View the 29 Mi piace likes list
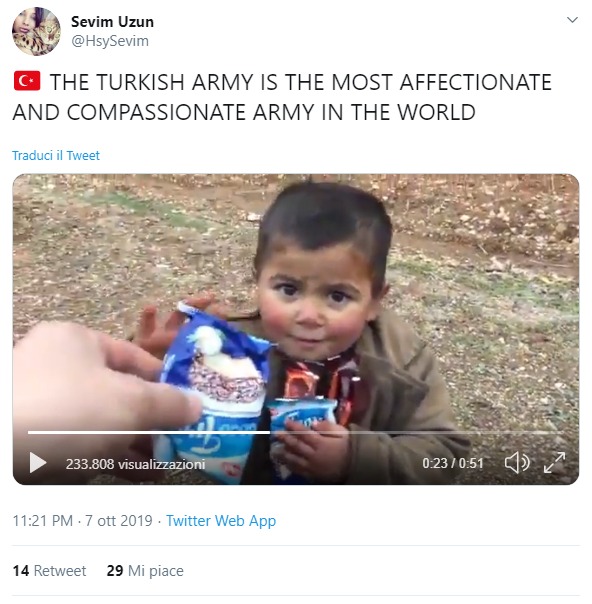The height and width of the screenshot is (604, 592). coord(145,570)
